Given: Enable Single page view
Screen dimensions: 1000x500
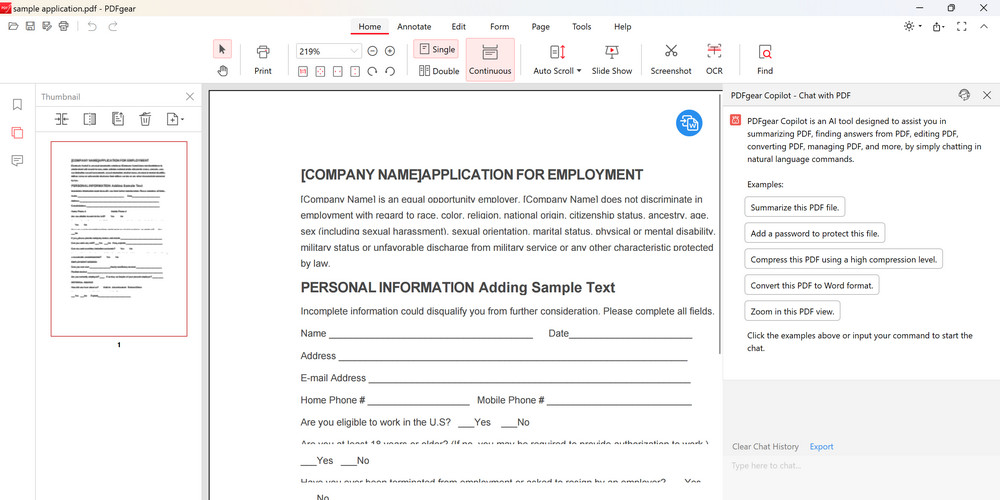Looking at the screenshot, I should click(x=436, y=49).
